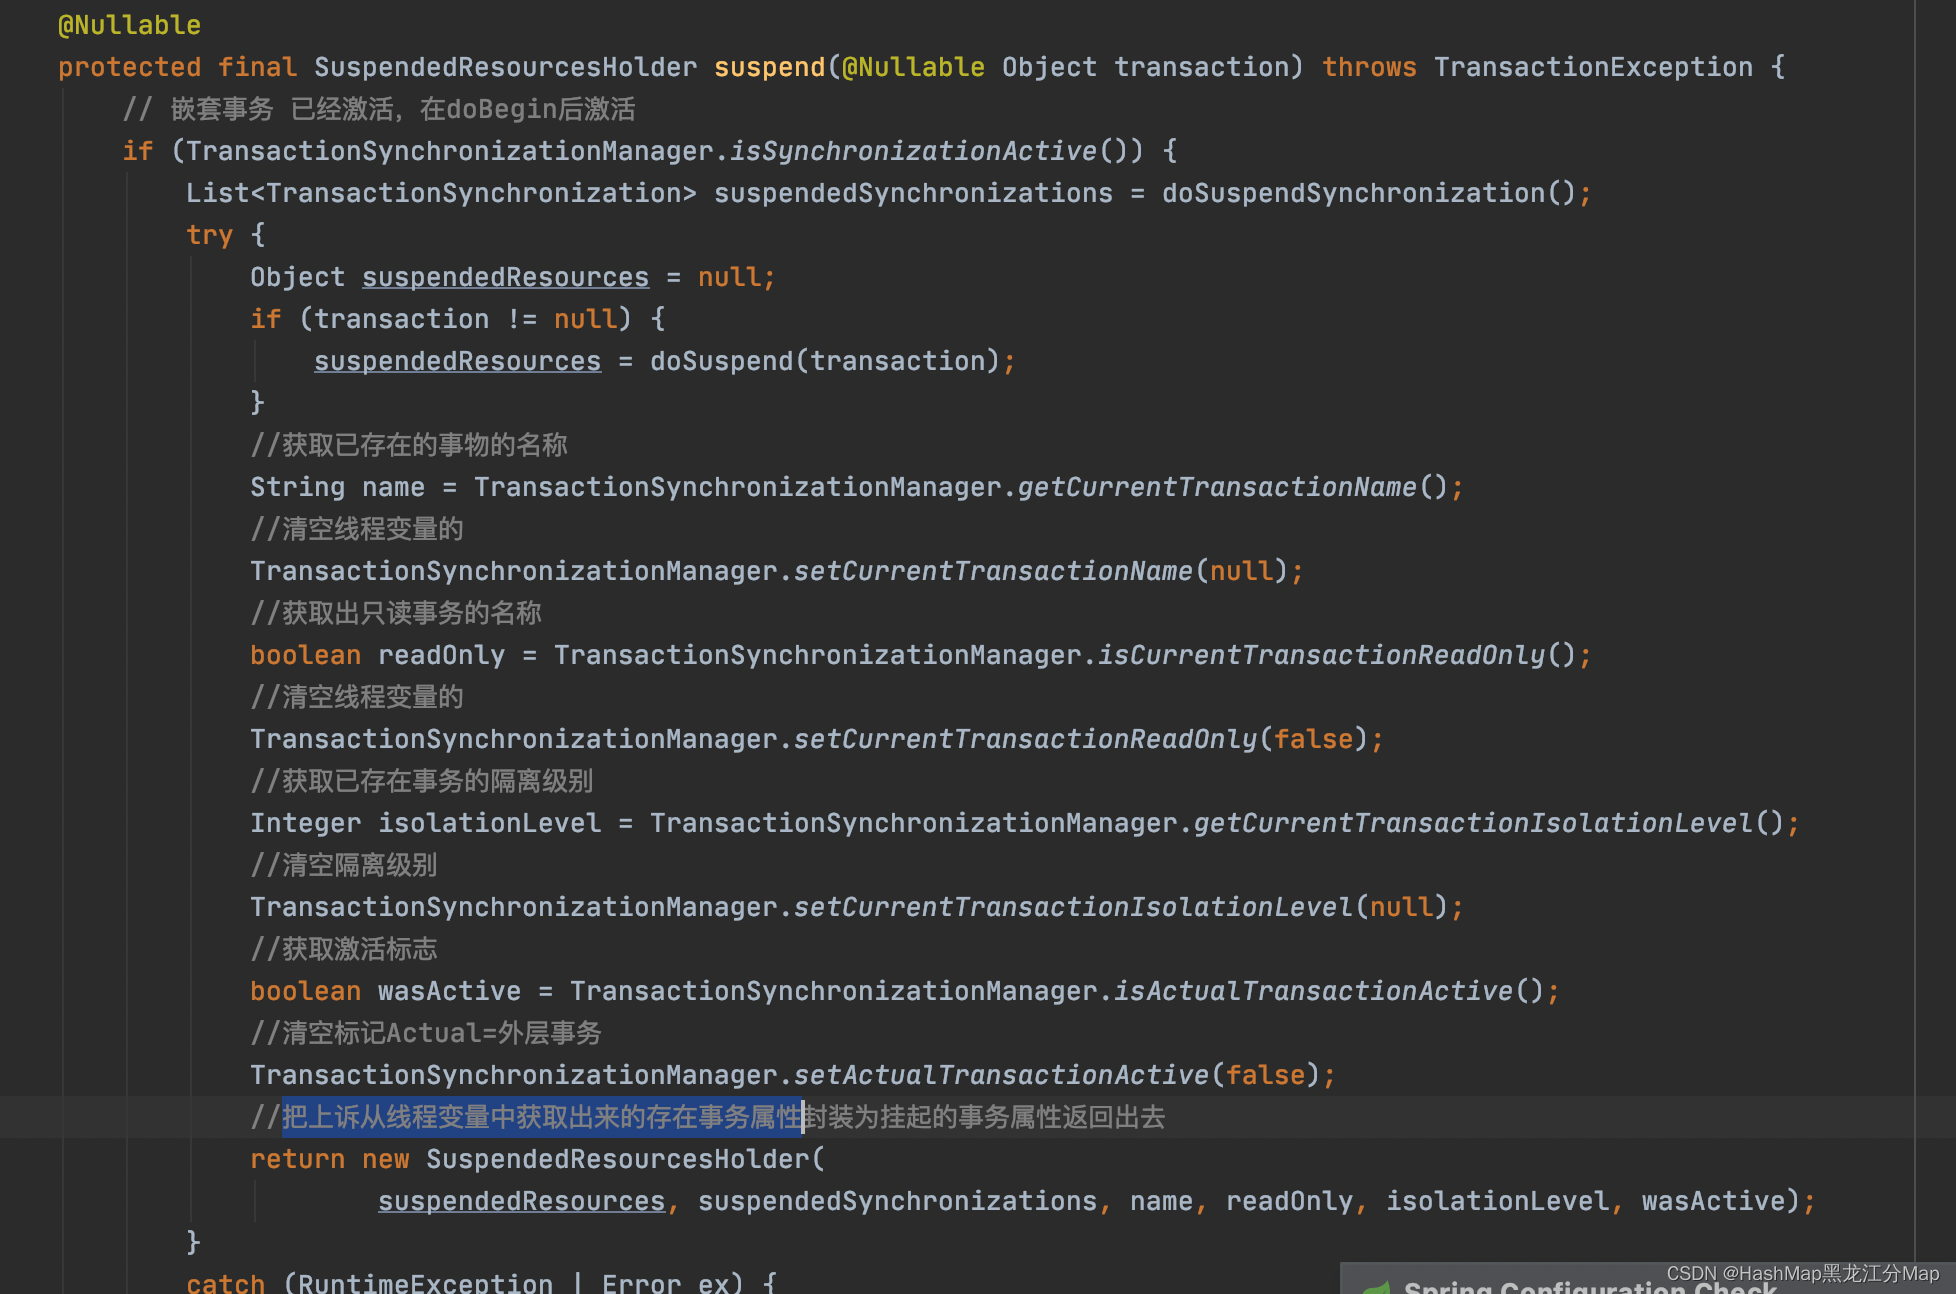Click the String name declaration
This screenshot has width=1956, height=1294.
pyautogui.click(x=337, y=487)
